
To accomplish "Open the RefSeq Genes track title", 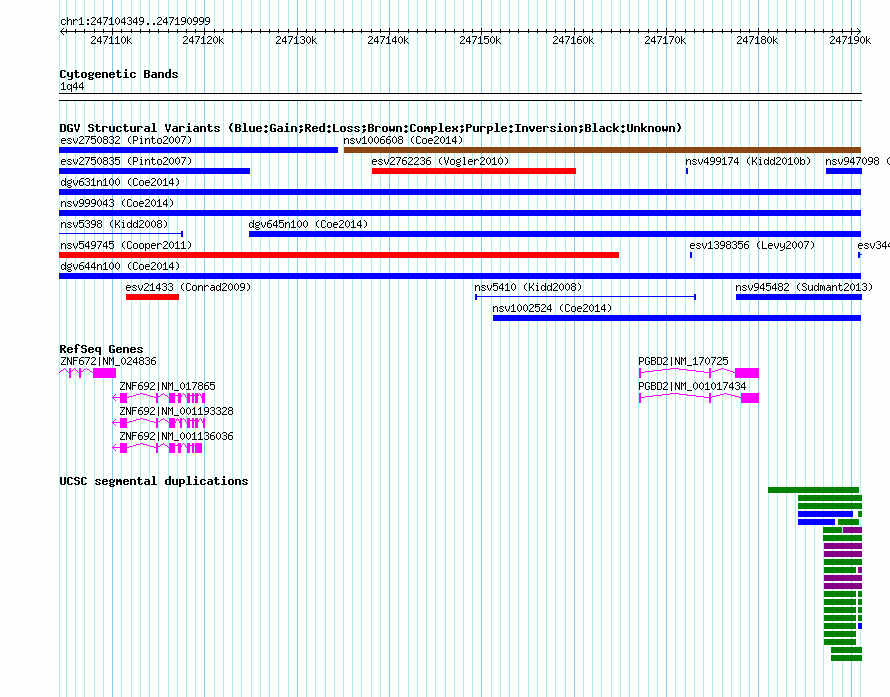I will (101, 349).
